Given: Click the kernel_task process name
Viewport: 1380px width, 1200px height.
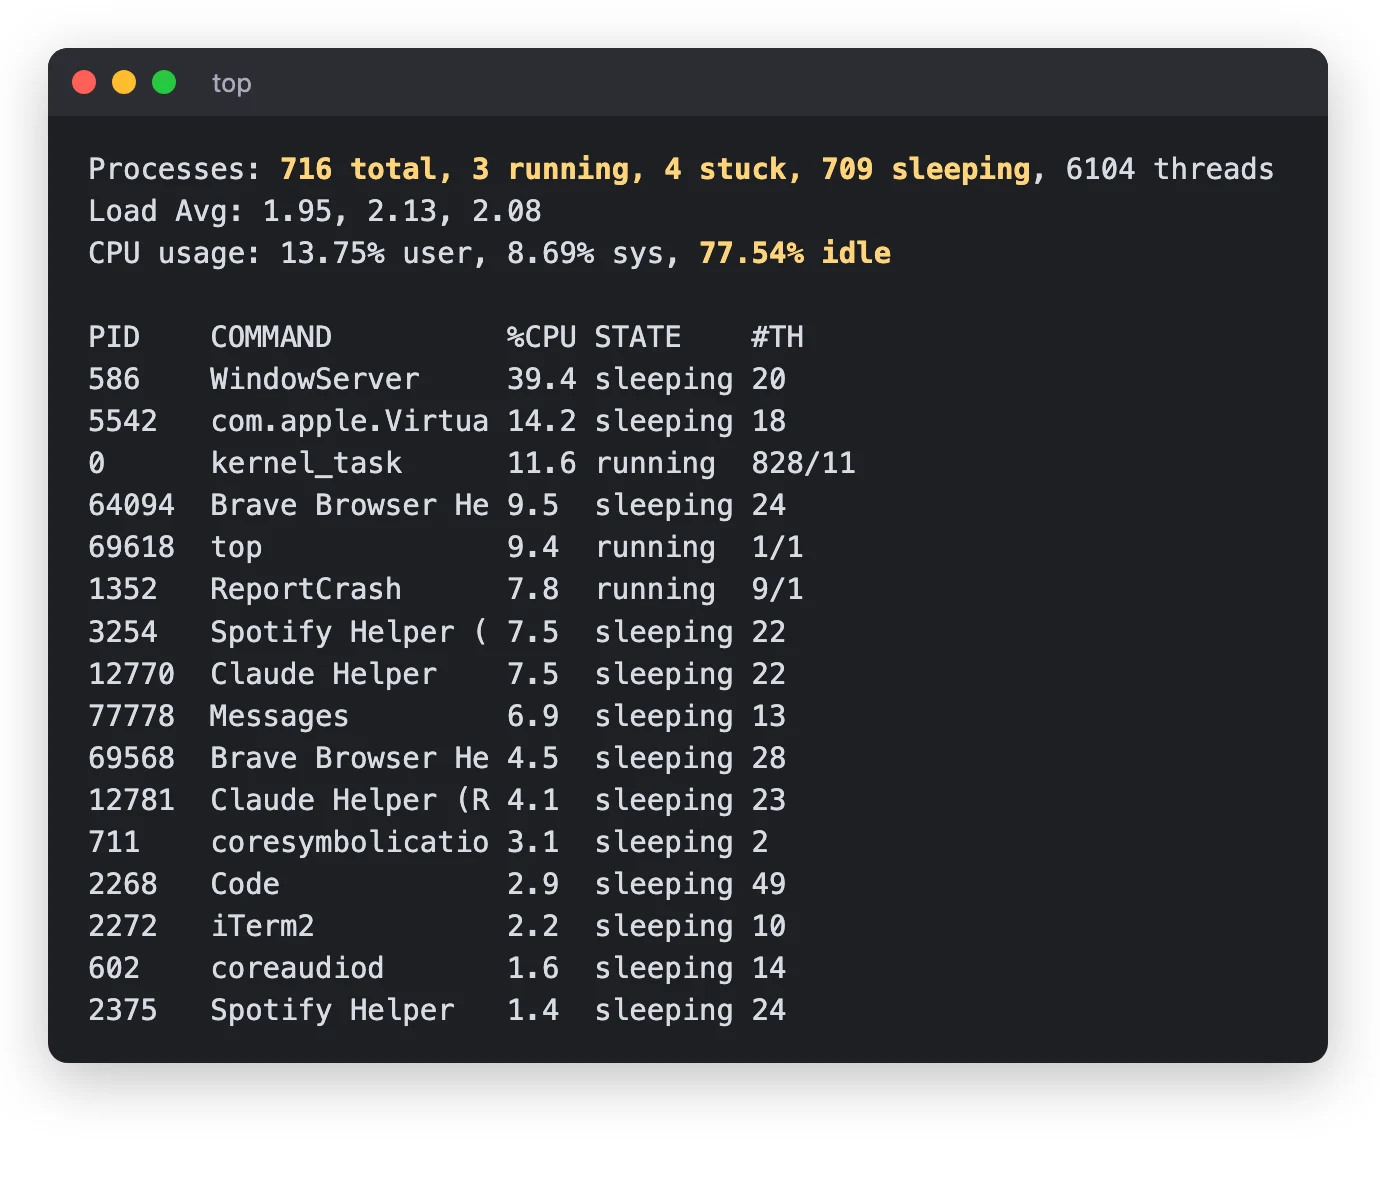Looking at the screenshot, I should [306, 463].
